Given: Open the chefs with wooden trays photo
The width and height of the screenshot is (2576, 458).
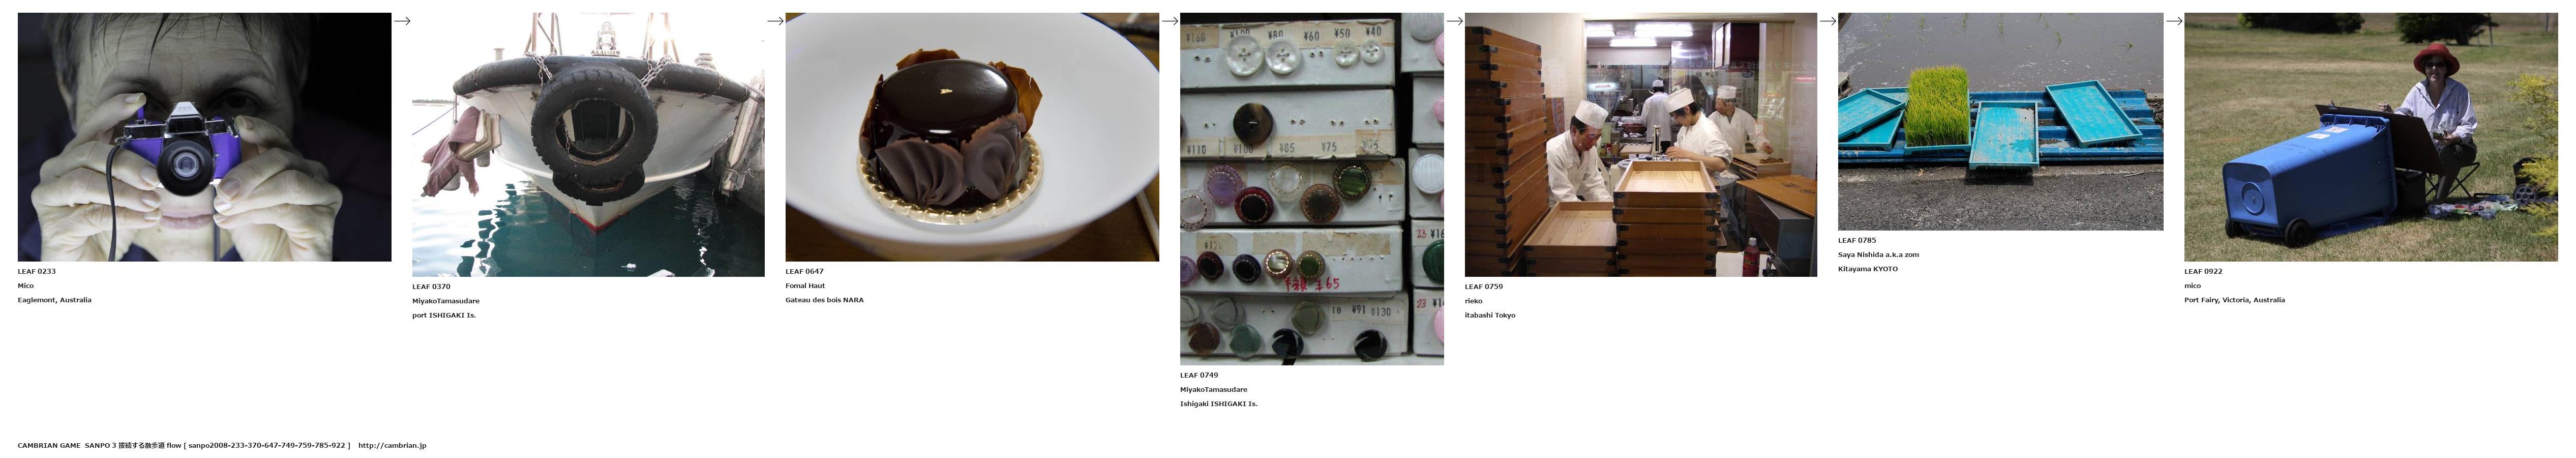Looking at the screenshot, I should 1641,145.
